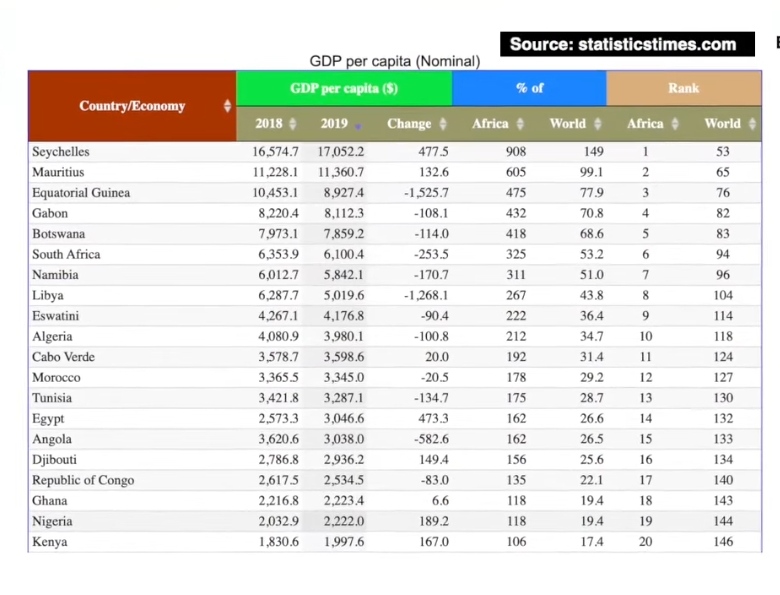The image size is (780, 595).
Task: Click sort arrows beside Rank World column
Action: pyautogui.click(x=752, y=123)
